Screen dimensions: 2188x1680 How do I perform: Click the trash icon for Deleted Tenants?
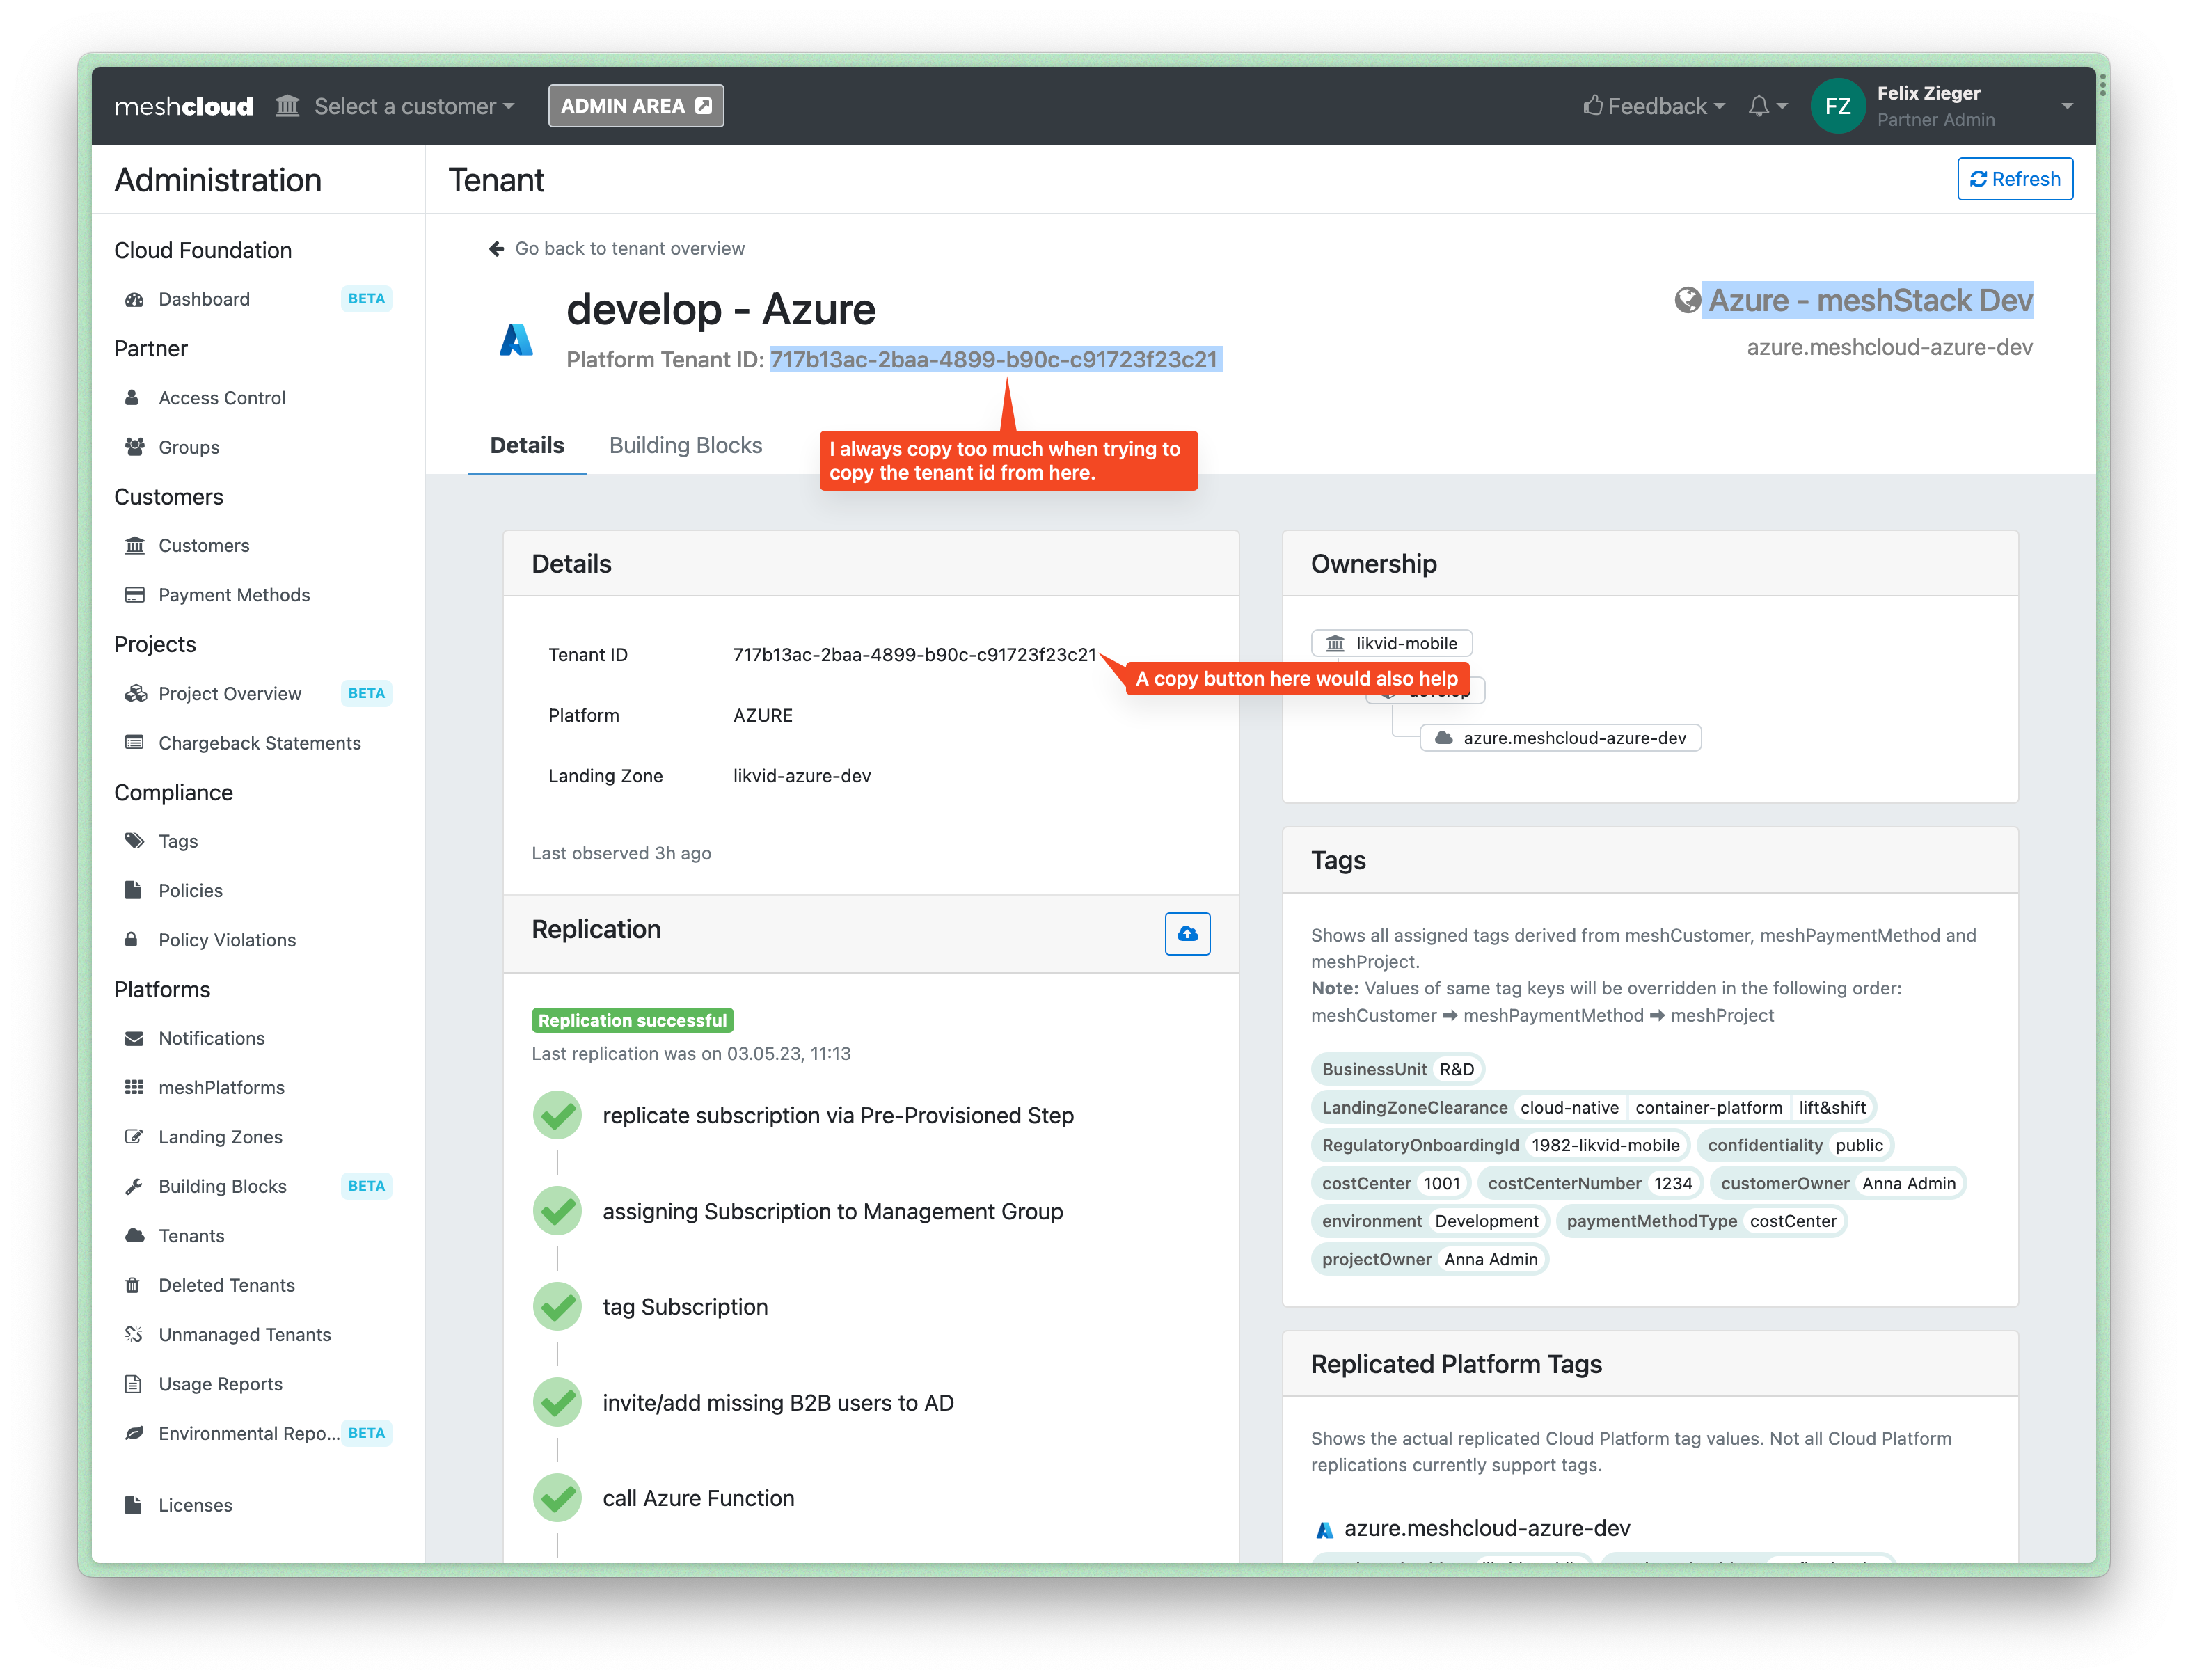[133, 1285]
